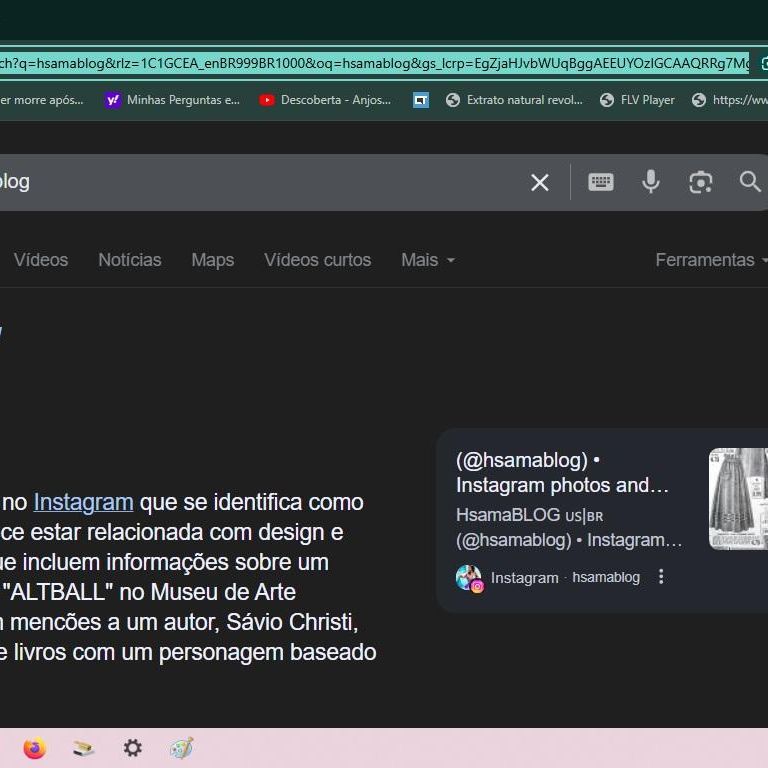Expand the Mais dropdown
Screen dimensions: 768x768
click(428, 260)
